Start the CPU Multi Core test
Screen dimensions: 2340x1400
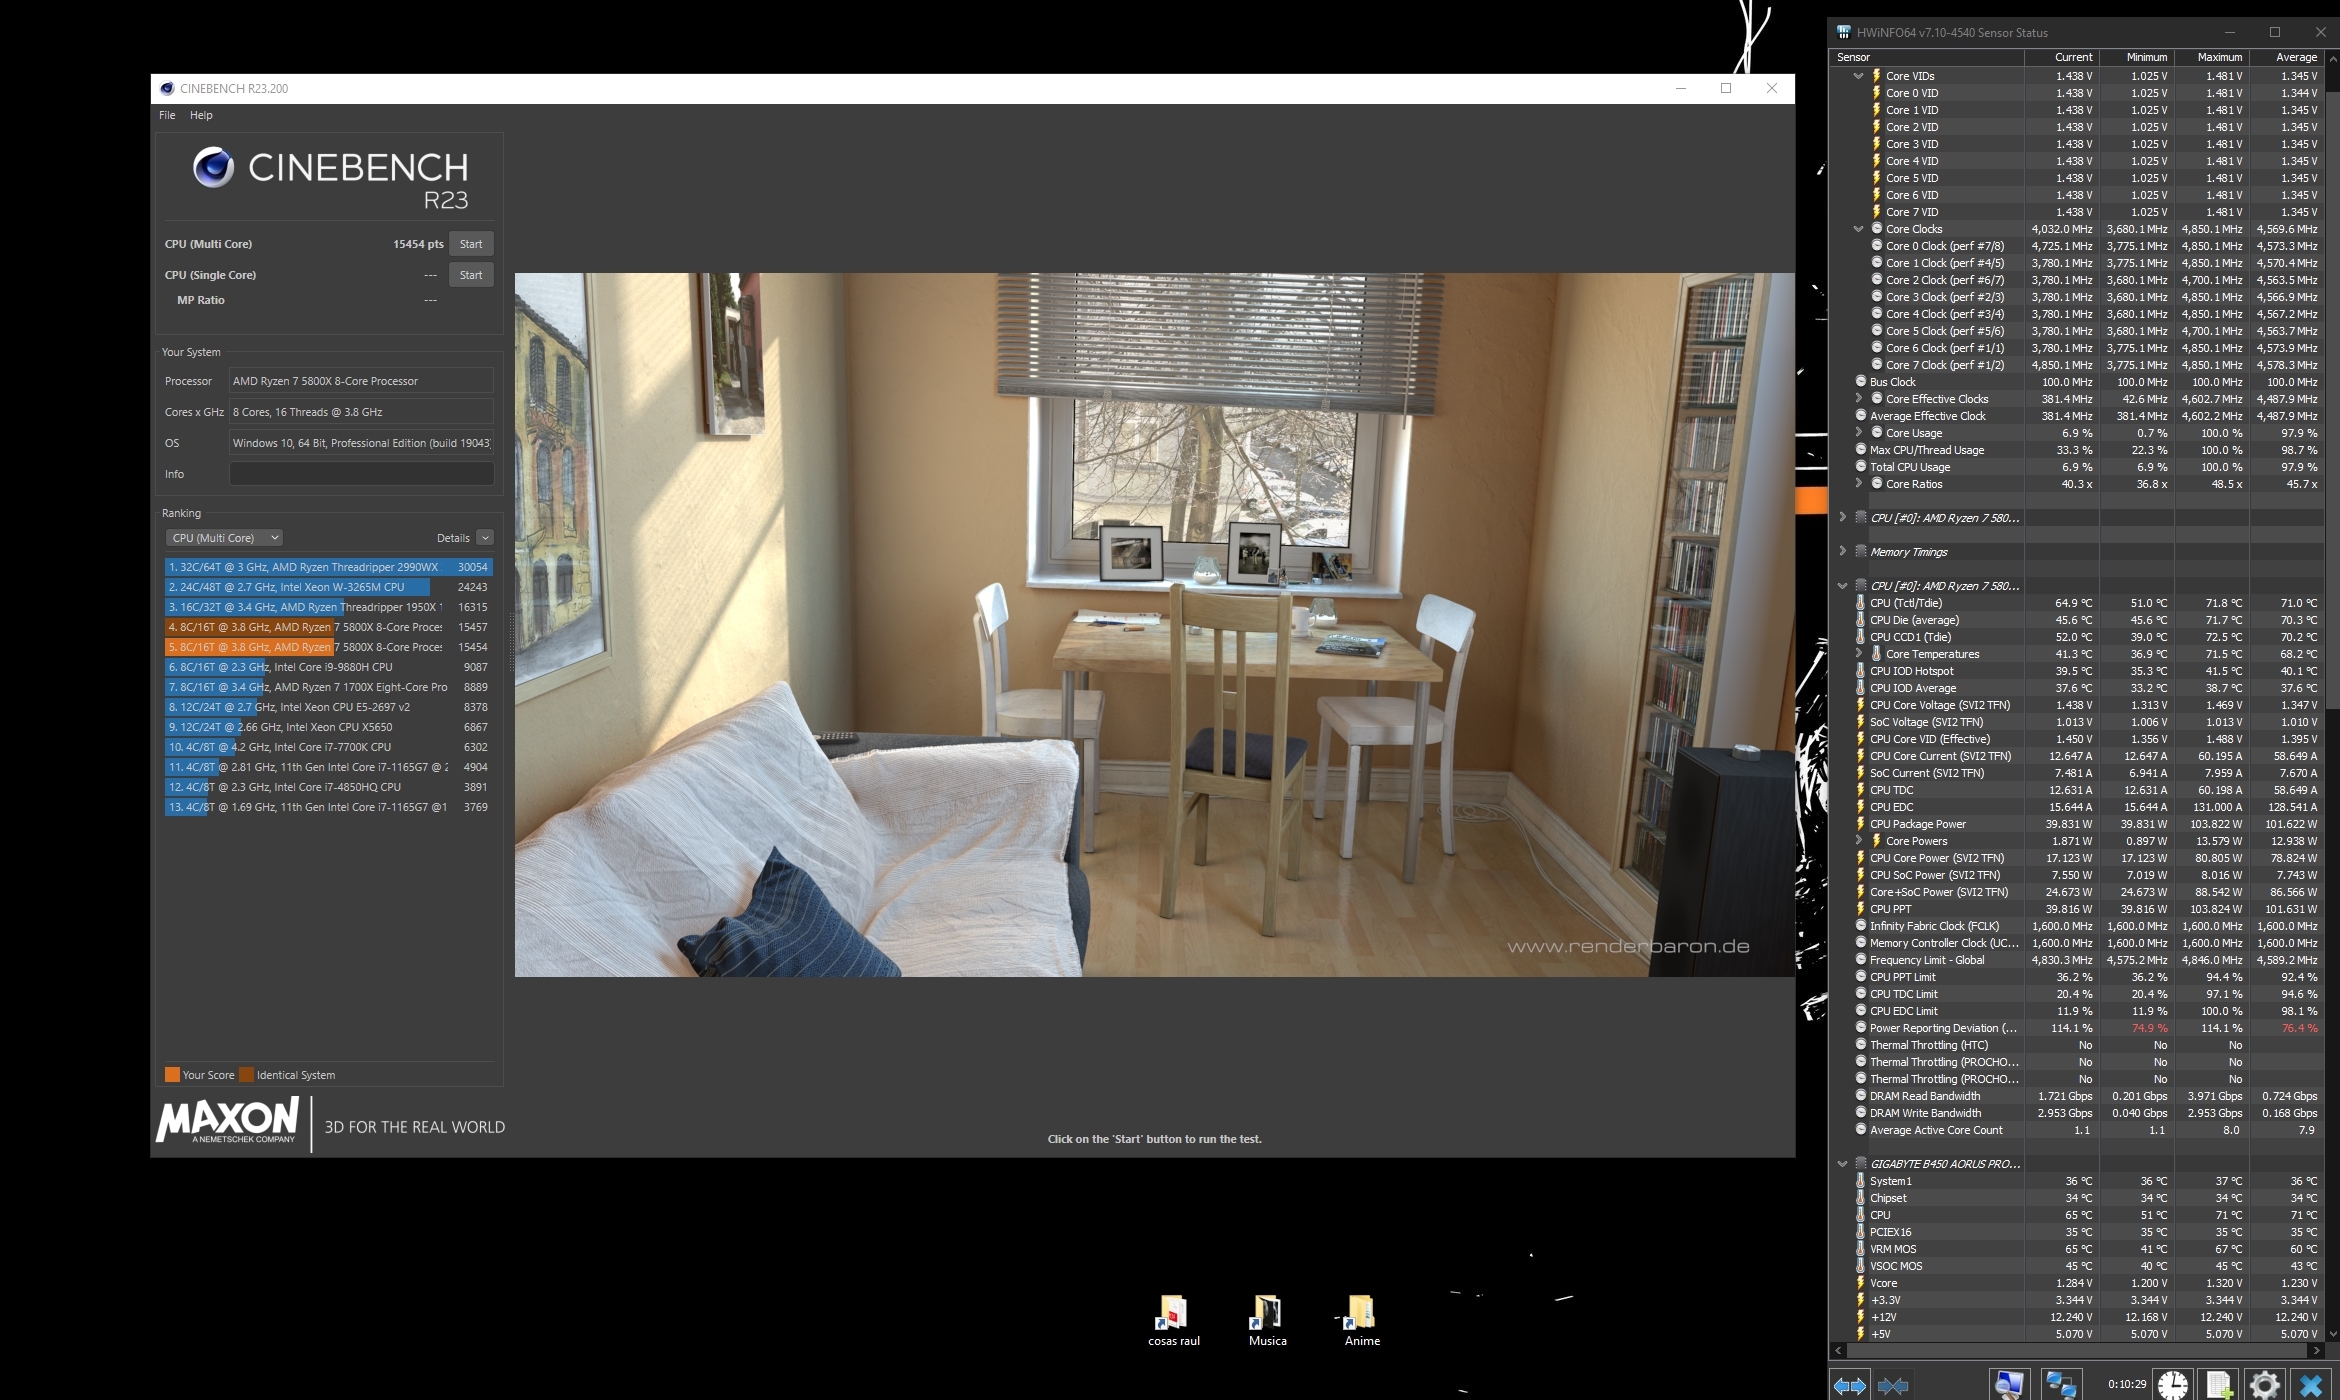click(471, 244)
